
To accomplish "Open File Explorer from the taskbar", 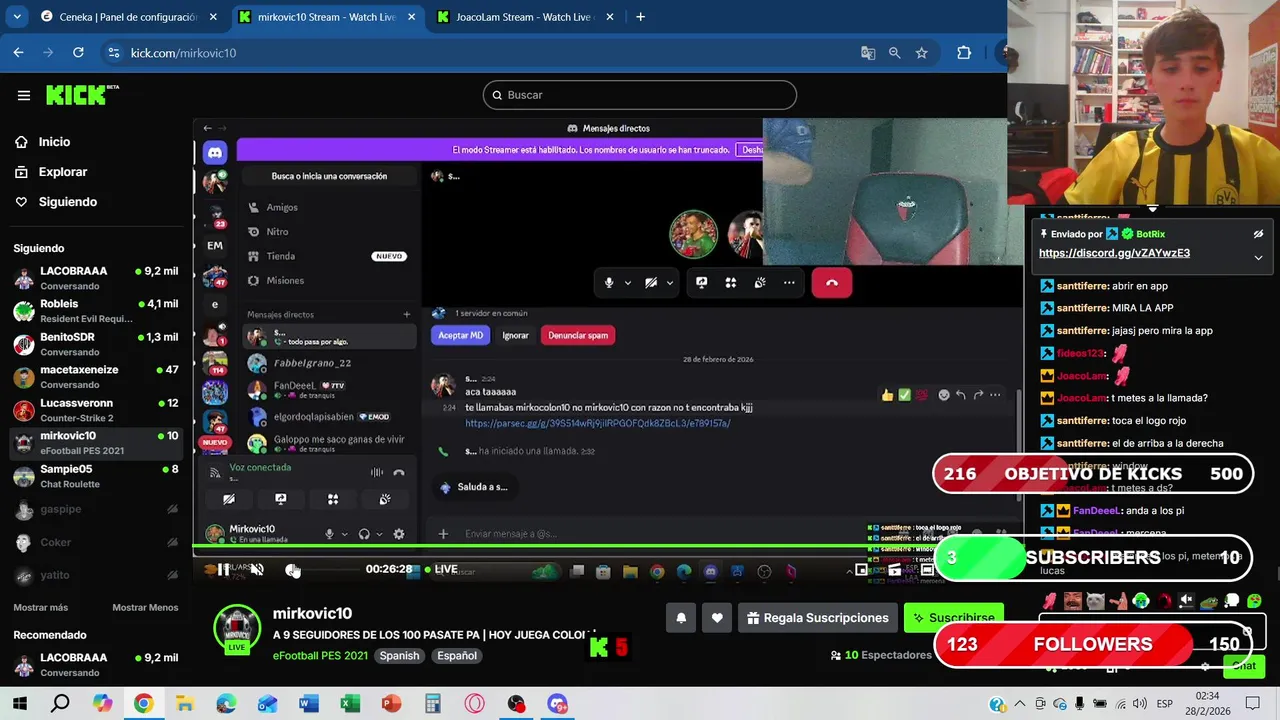I will click(x=185, y=704).
